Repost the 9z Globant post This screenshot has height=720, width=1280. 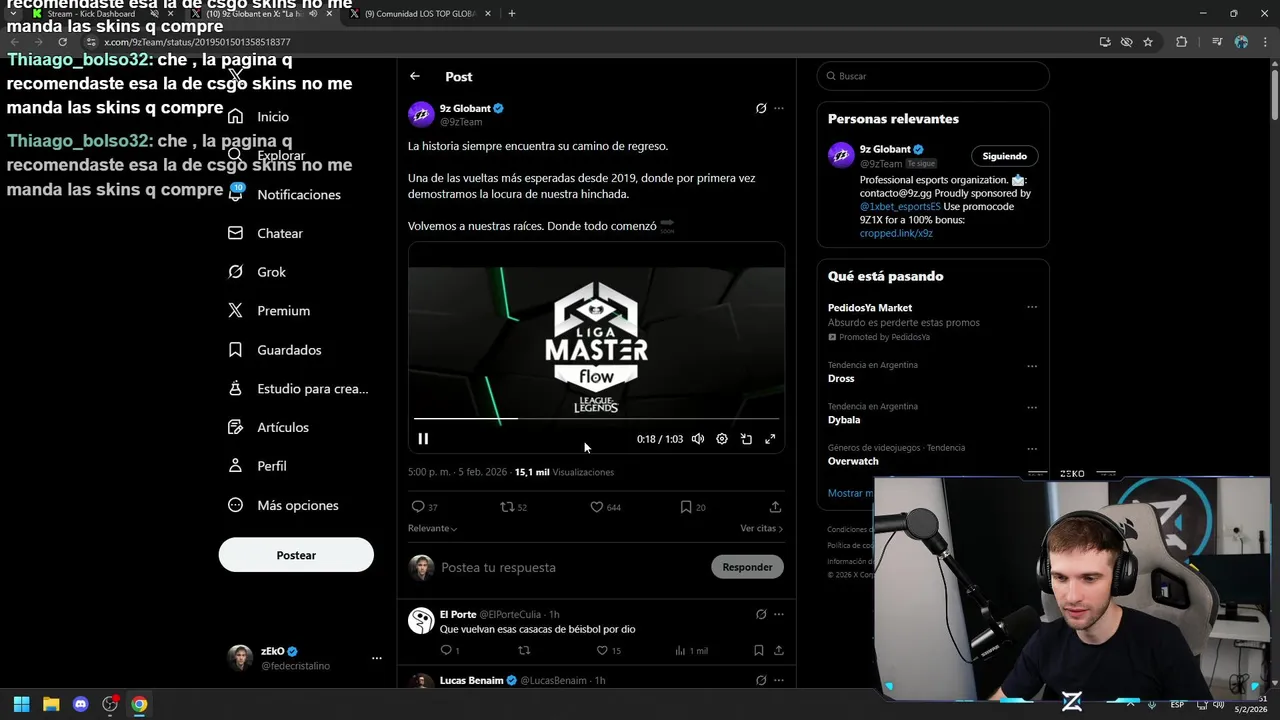tap(513, 507)
